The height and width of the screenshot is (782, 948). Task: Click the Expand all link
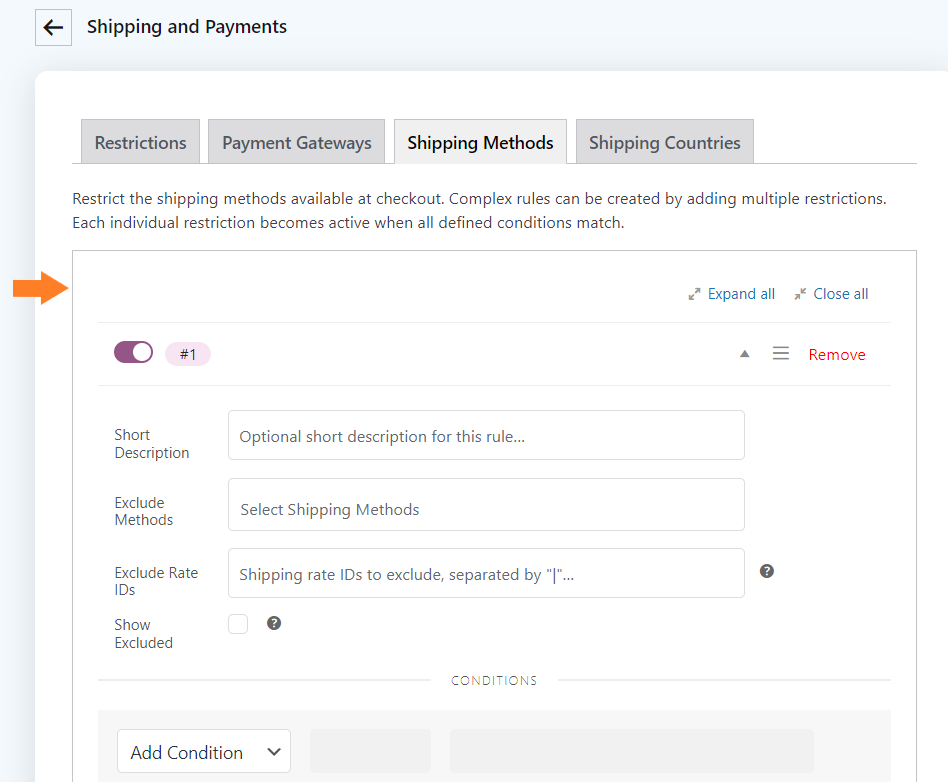741,294
